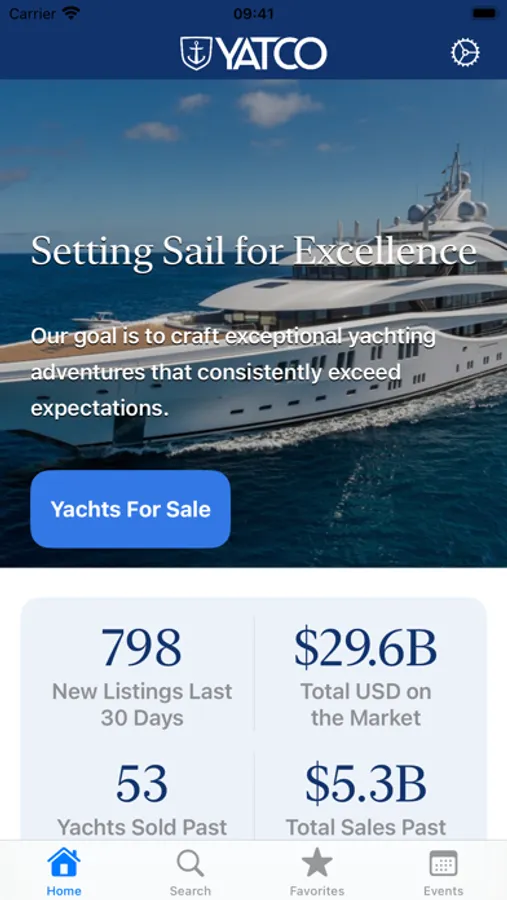
Task: Open the Favorites star icon
Action: click(317, 863)
